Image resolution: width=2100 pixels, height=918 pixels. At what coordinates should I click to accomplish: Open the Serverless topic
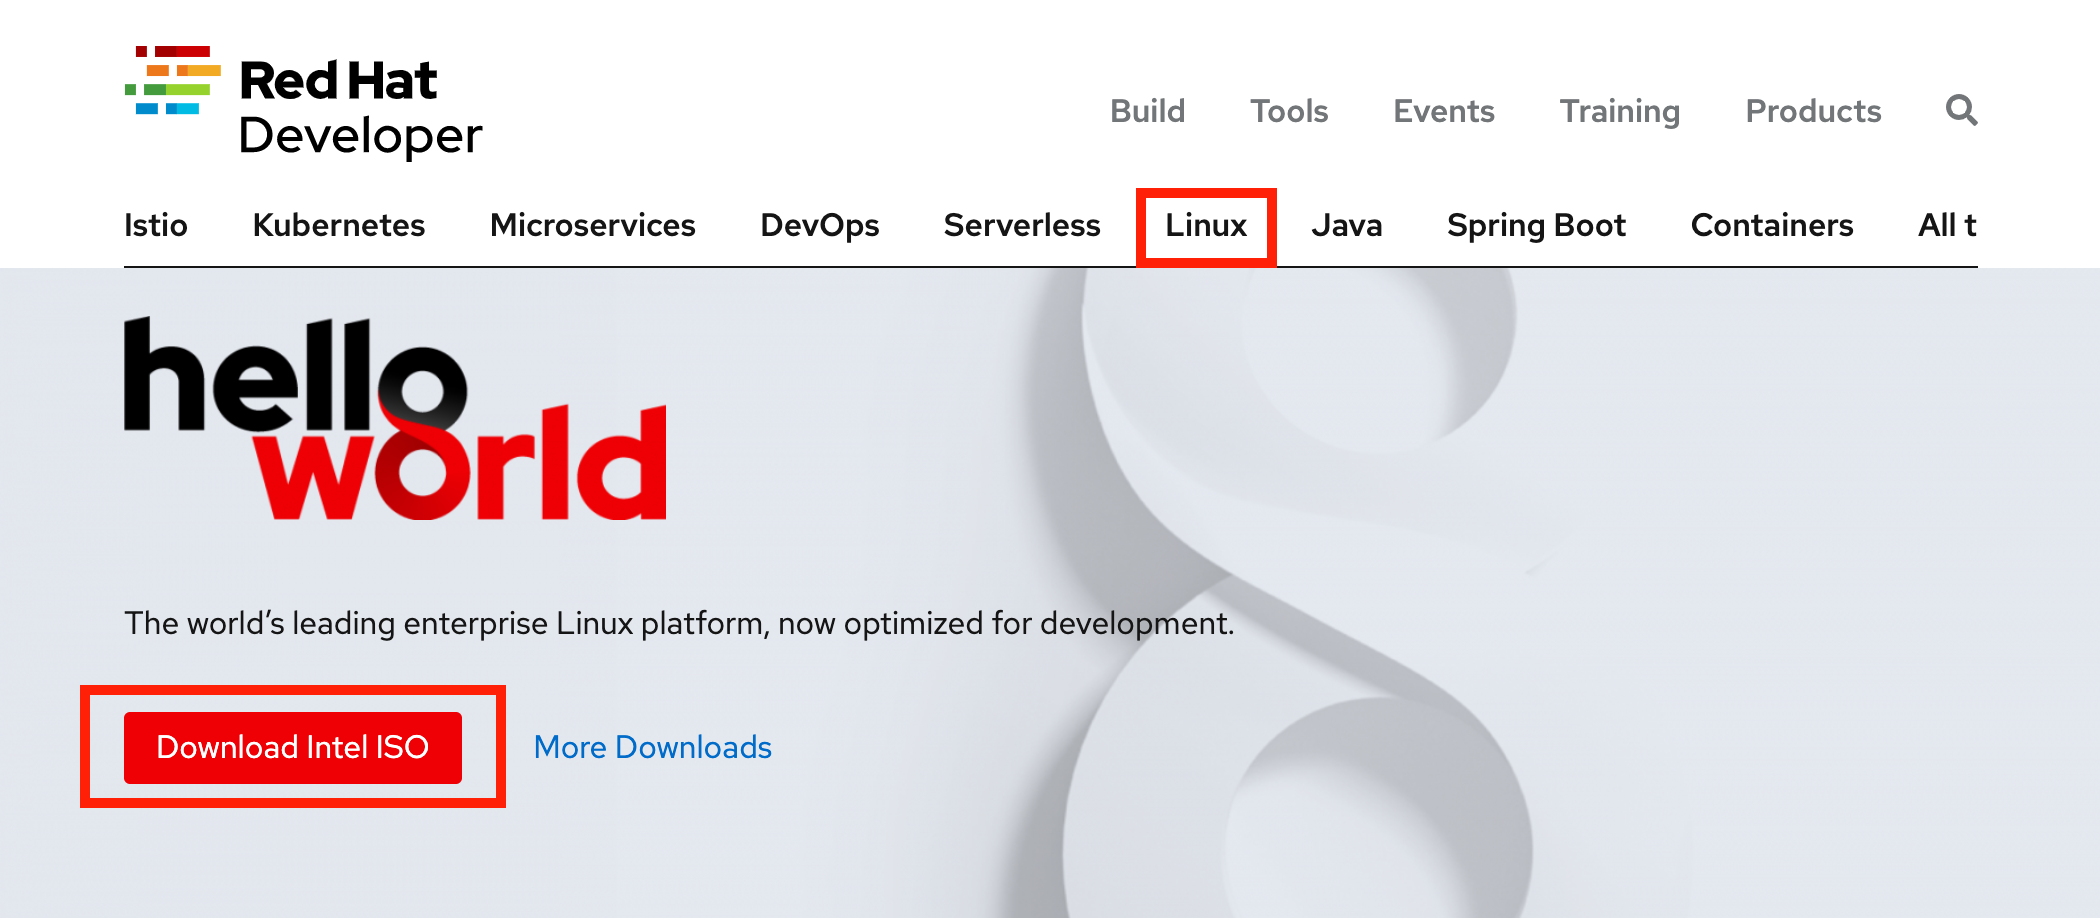click(1022, 225)
